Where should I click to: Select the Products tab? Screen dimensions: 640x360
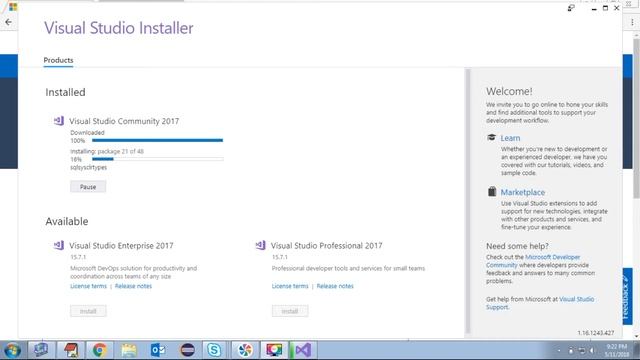pyautogui.click(x=58, y=60)
